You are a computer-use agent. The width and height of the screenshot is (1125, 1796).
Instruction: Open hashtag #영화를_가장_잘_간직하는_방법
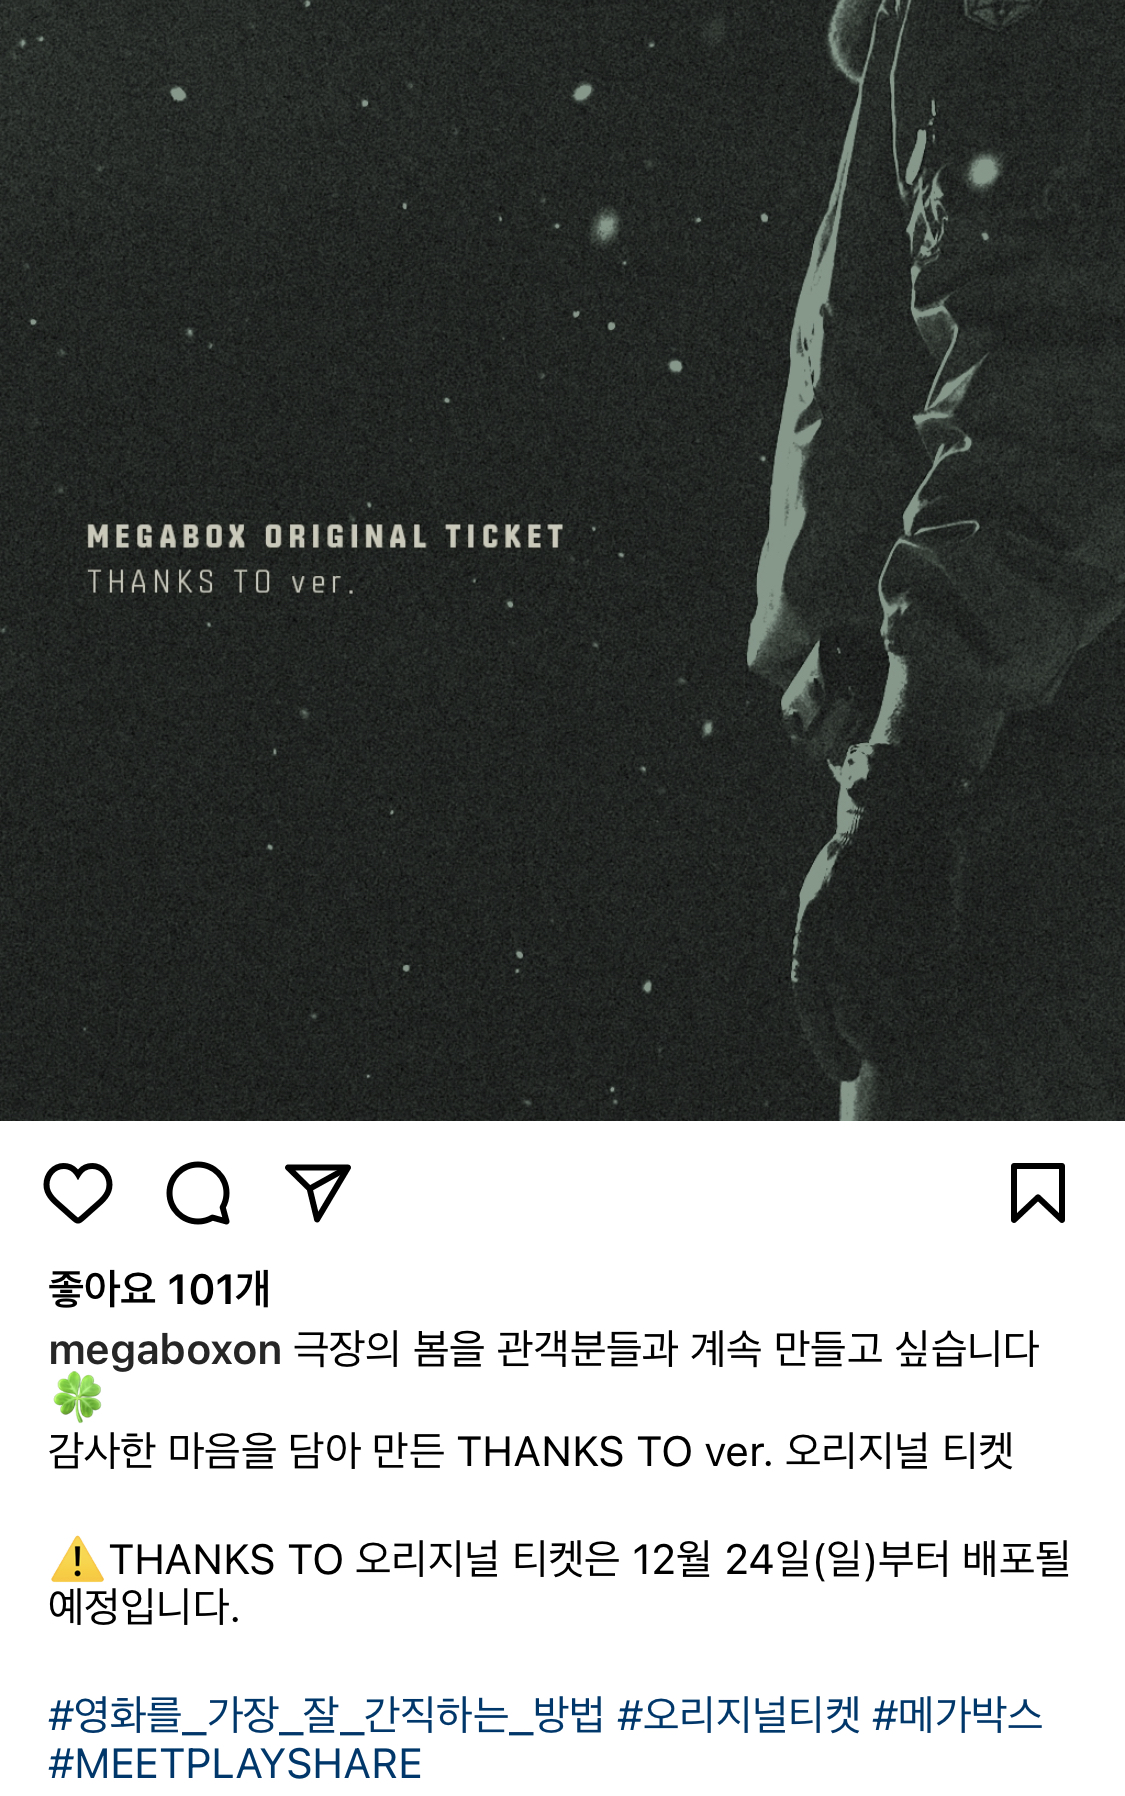tap(326, 1715)
